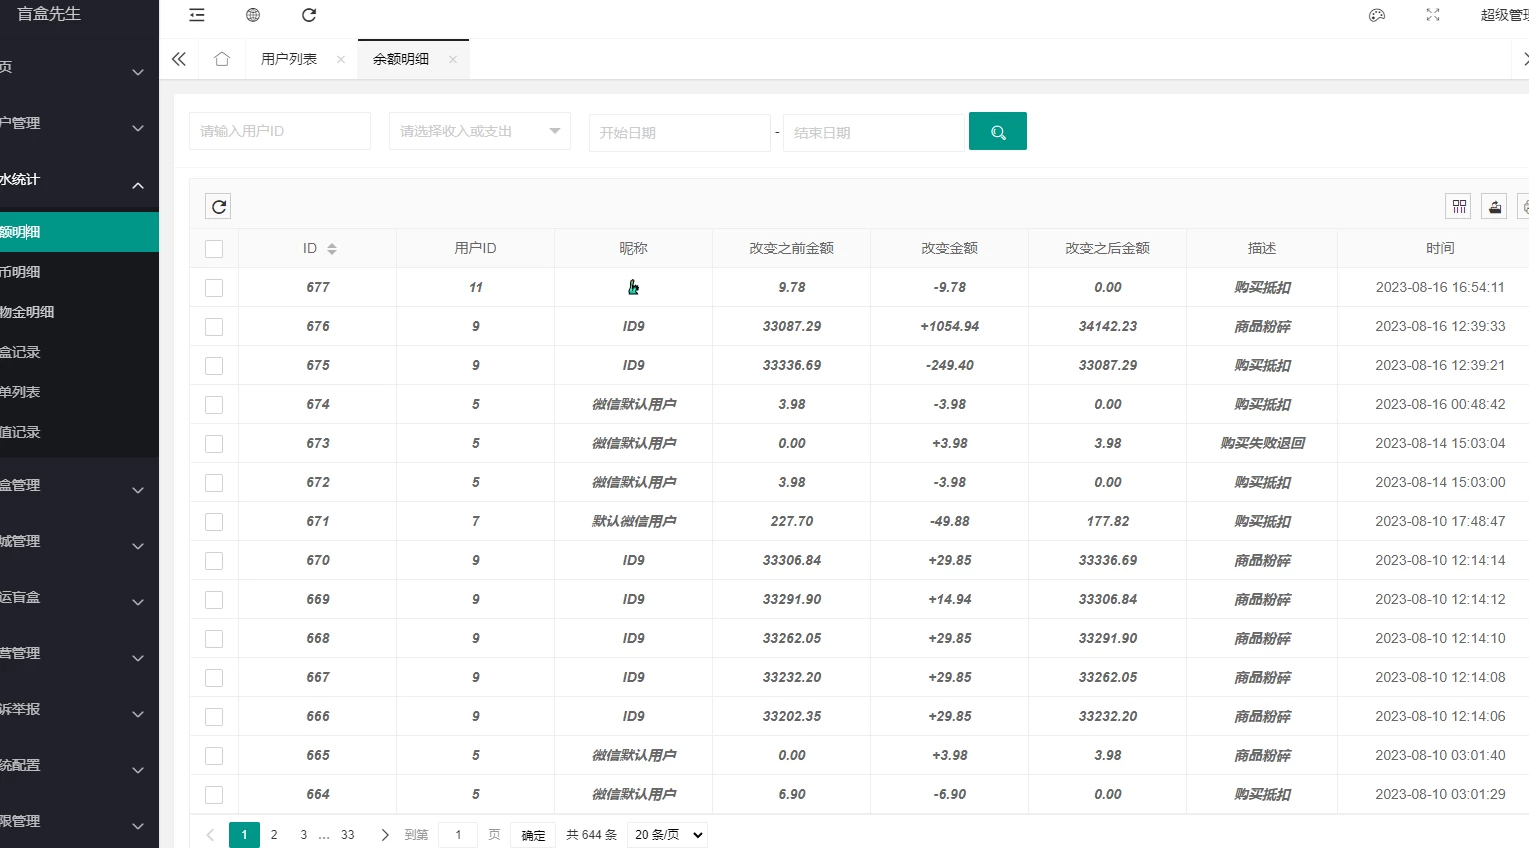Go to page 2 of results
This screenshot has height=848, width=1529.
(274, 834)
